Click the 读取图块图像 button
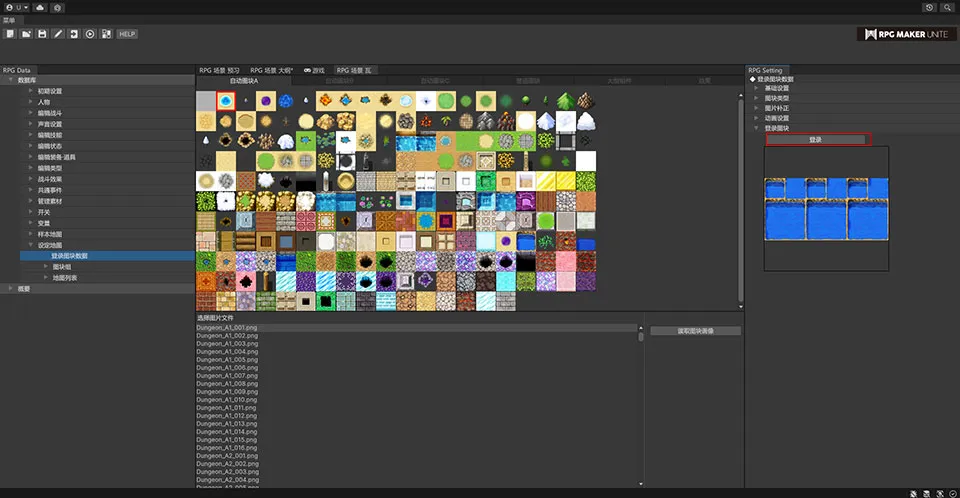This screenshot has width=960, height=498. [x=695, y=330]
